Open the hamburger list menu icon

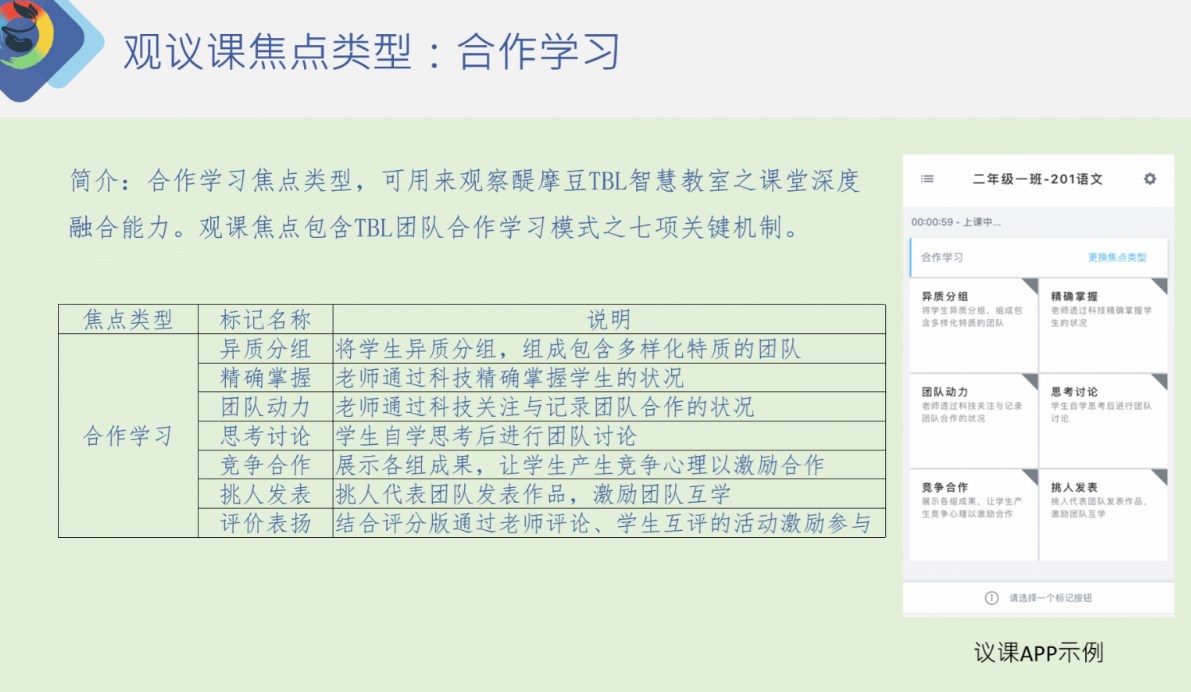[927, 179]
